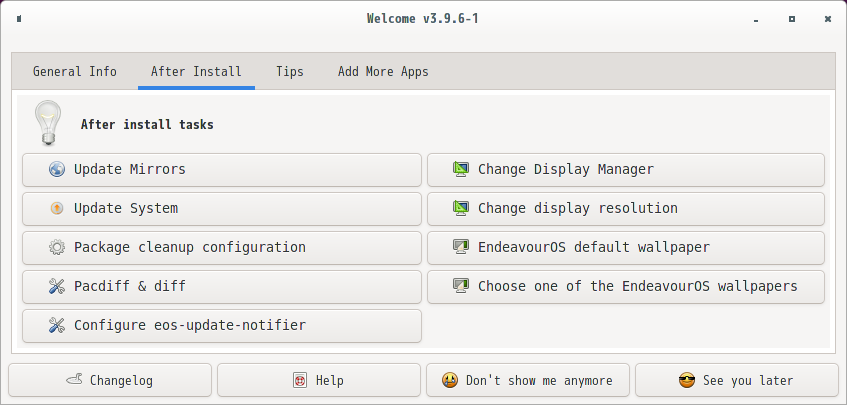847x405 pixels.
Task: Open Help
Action: click(x=319, y=380)
